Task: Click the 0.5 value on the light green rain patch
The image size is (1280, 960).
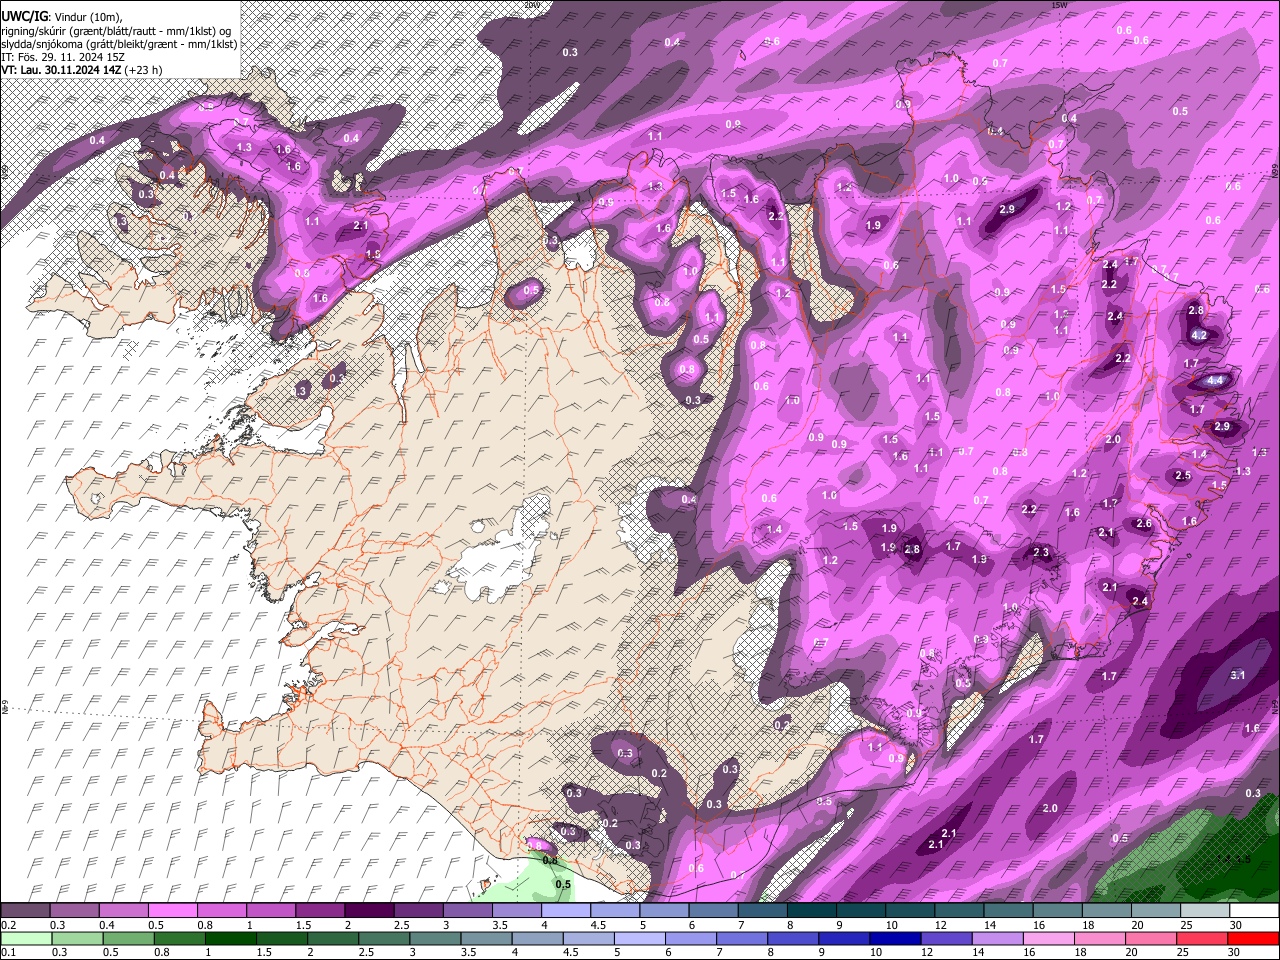Action: pyautogui.click(x=563, y=884)
